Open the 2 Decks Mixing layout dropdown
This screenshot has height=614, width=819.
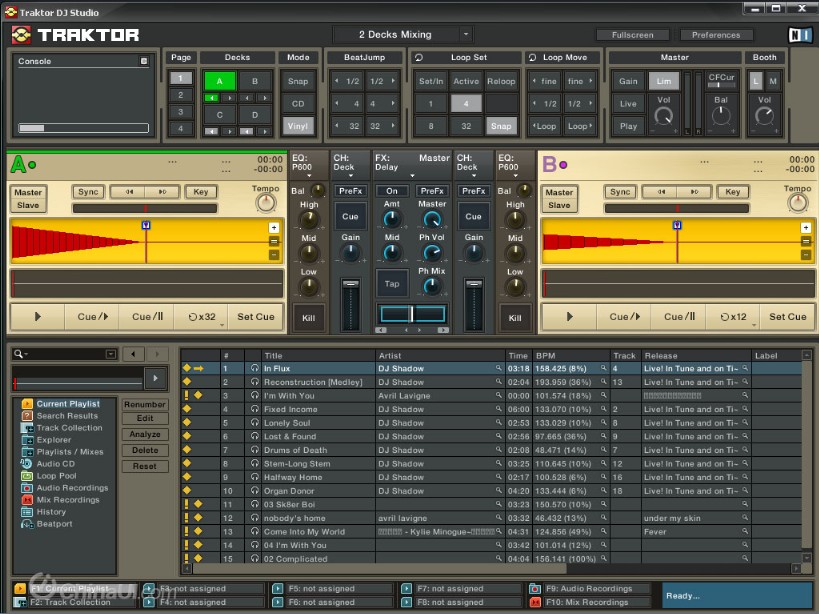(x=466, y=34)
